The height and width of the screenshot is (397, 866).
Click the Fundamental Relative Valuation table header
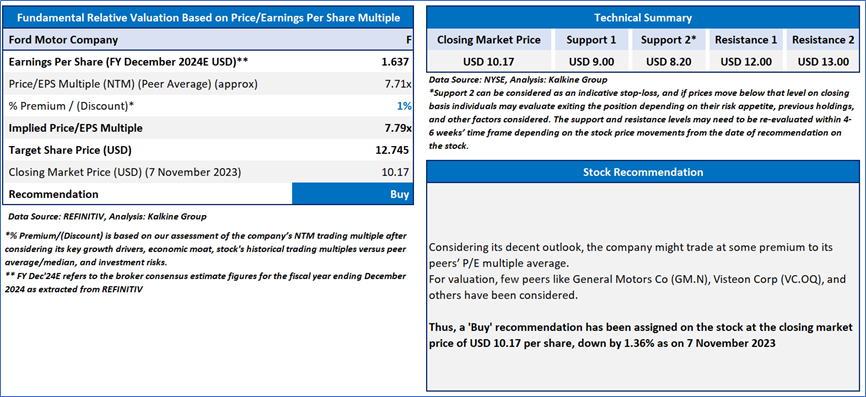tap(208, 18)
